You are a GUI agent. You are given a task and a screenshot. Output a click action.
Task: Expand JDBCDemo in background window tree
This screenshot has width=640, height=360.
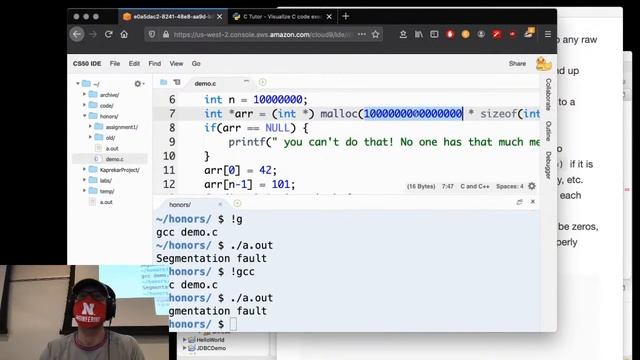pyautogui.click(x=184, y=348)
